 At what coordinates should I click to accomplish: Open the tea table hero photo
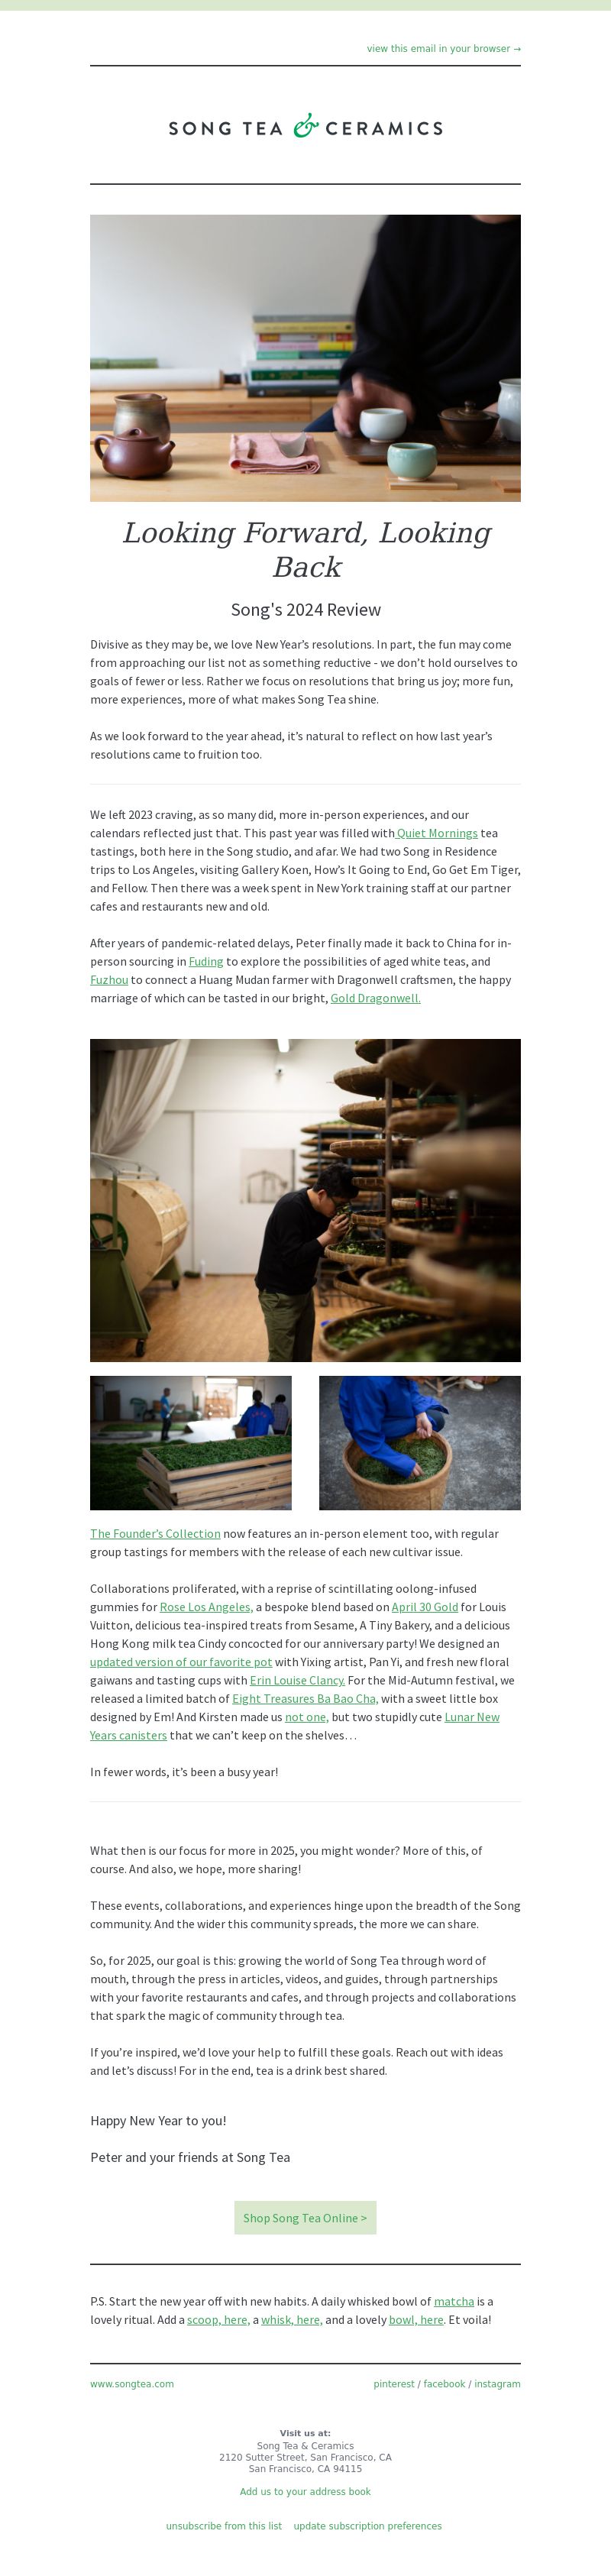click(x=305, y=358)
